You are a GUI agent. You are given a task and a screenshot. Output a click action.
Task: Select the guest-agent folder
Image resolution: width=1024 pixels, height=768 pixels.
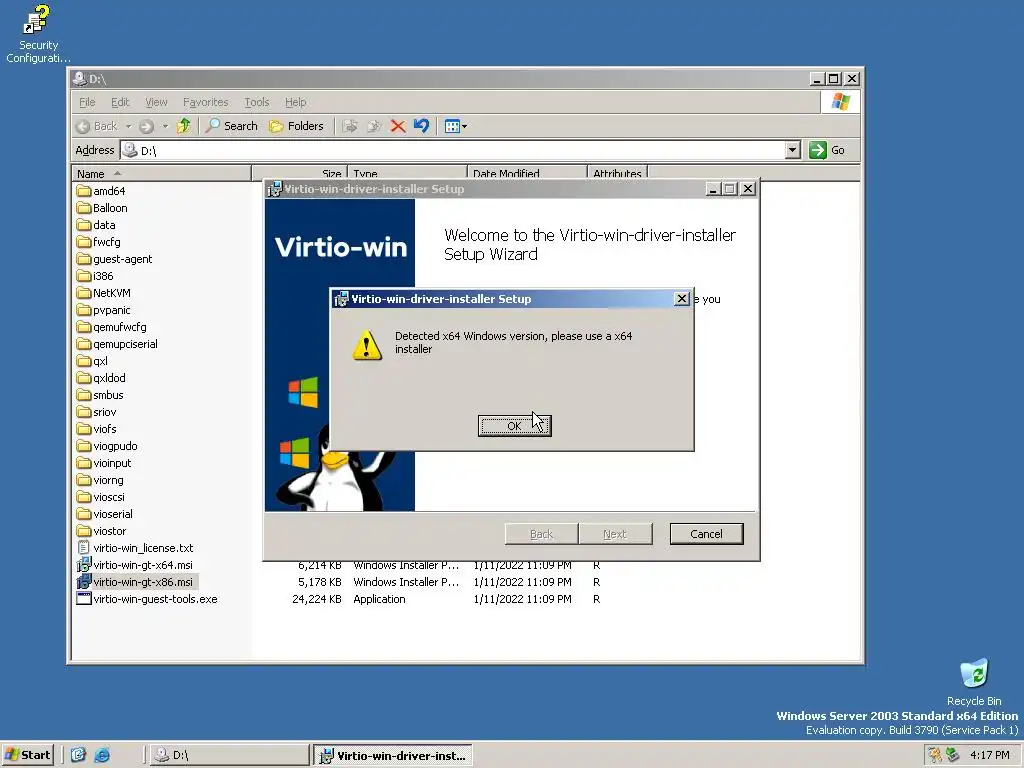114,259
